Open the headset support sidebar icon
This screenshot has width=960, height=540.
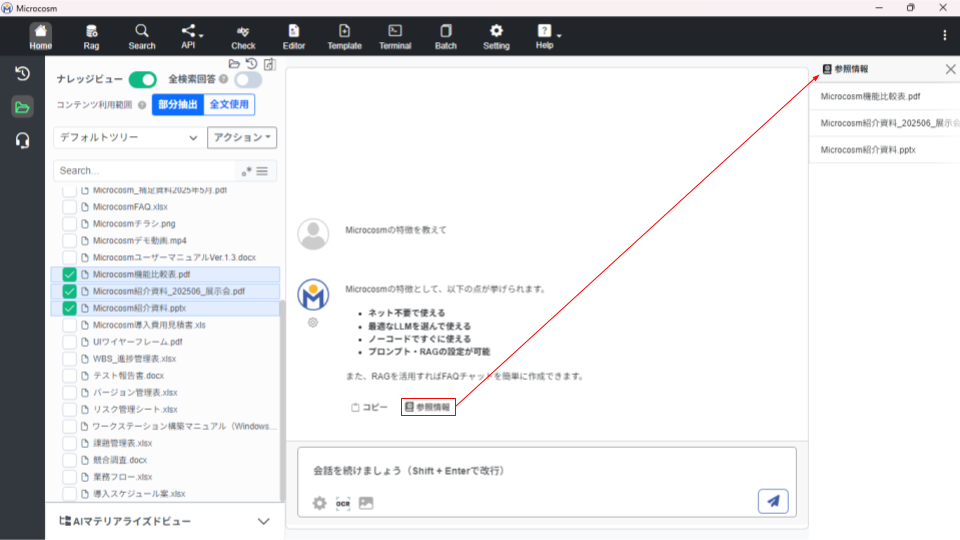22,141
